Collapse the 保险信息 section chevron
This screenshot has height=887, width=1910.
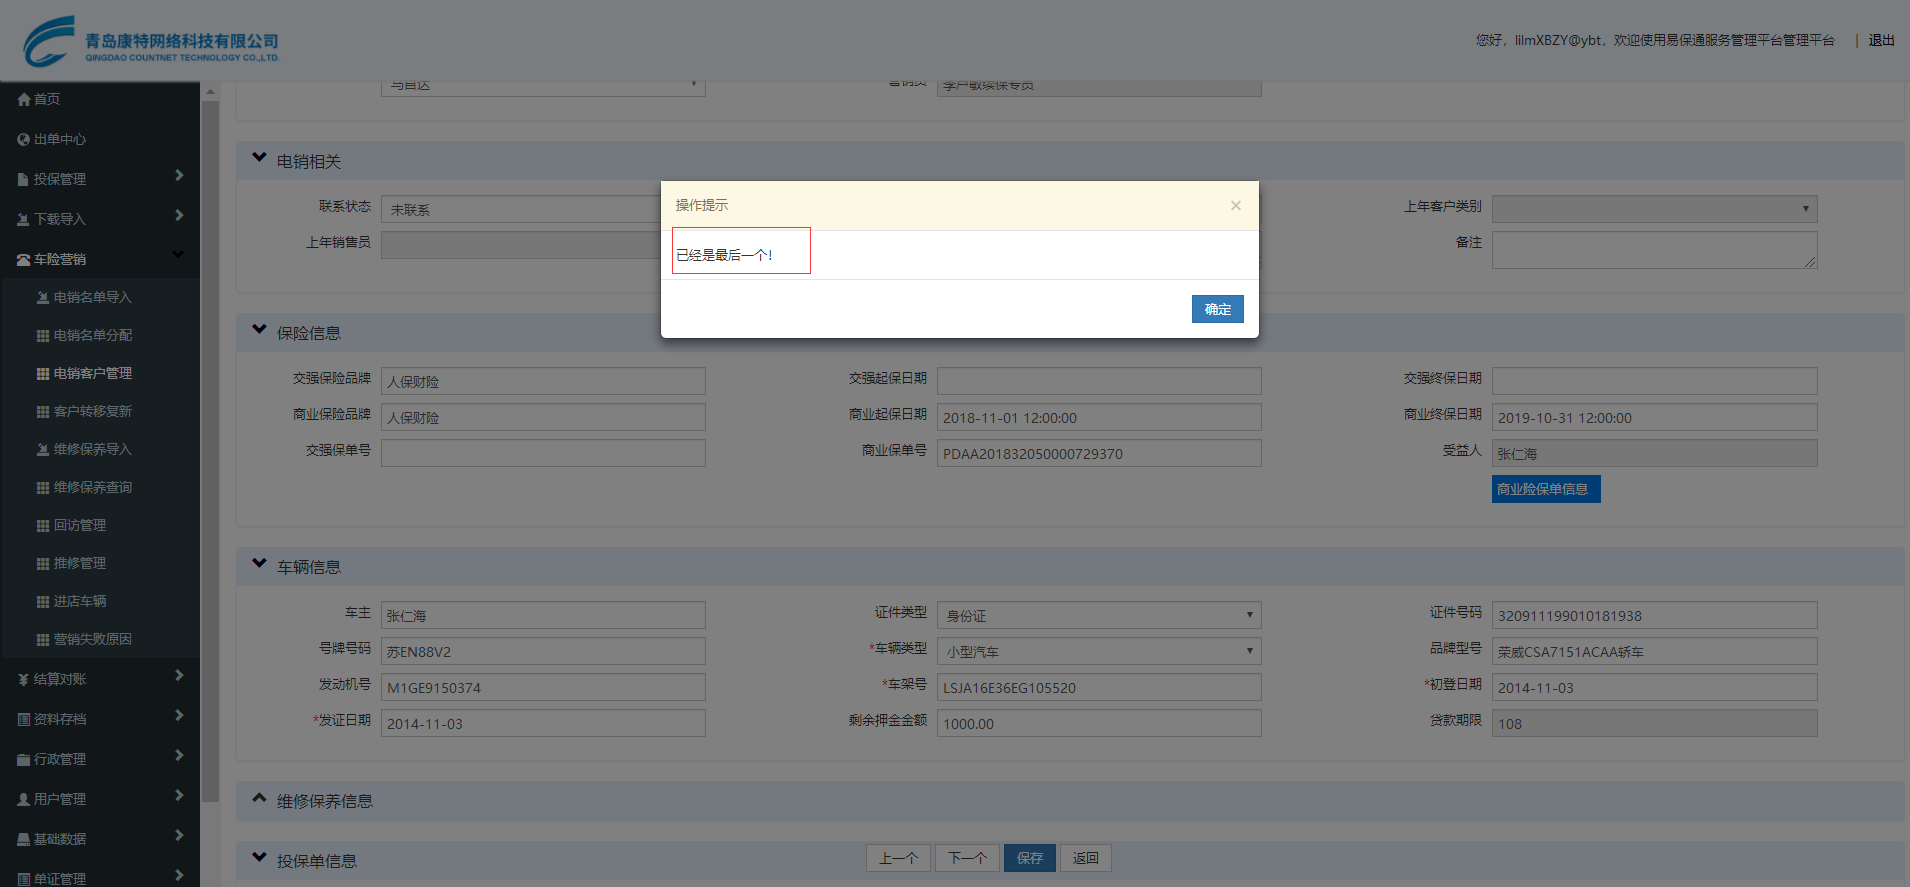coord(259,330)
